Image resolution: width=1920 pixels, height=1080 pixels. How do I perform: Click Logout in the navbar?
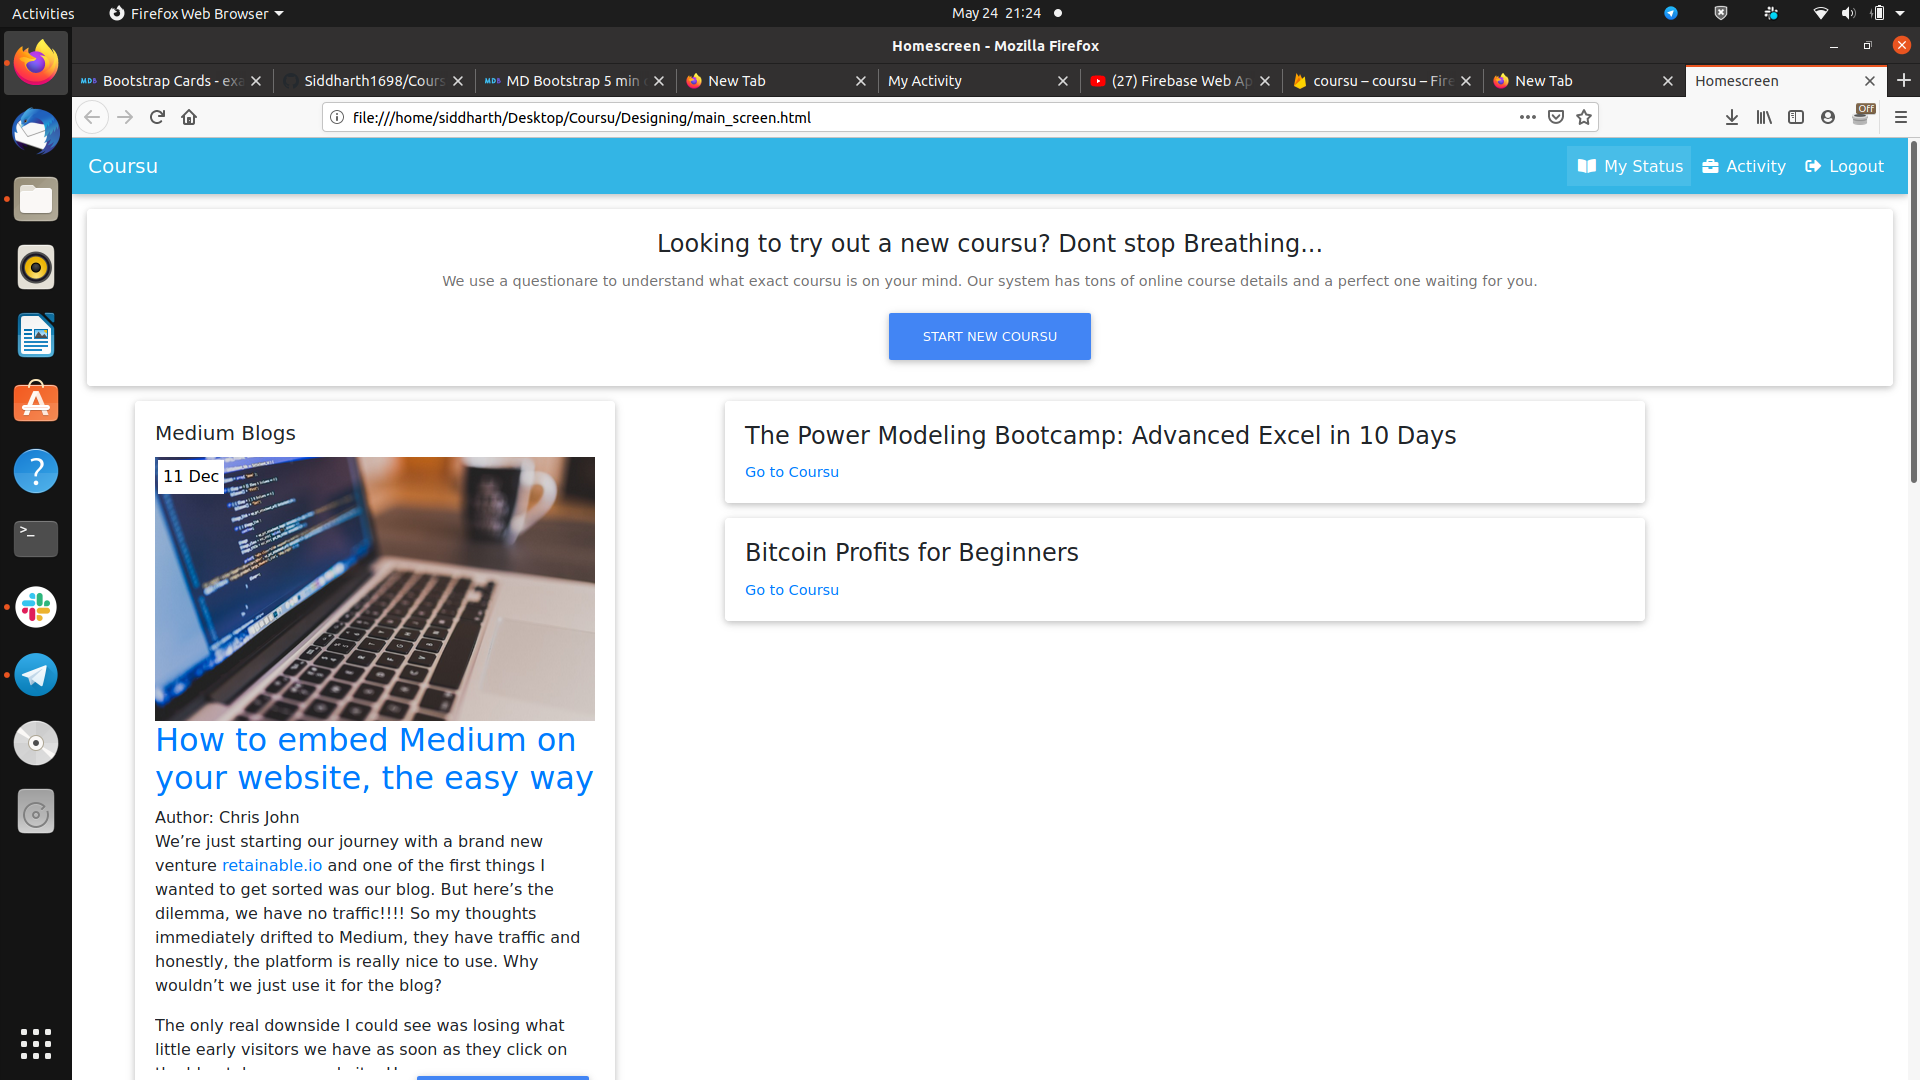1844,166
